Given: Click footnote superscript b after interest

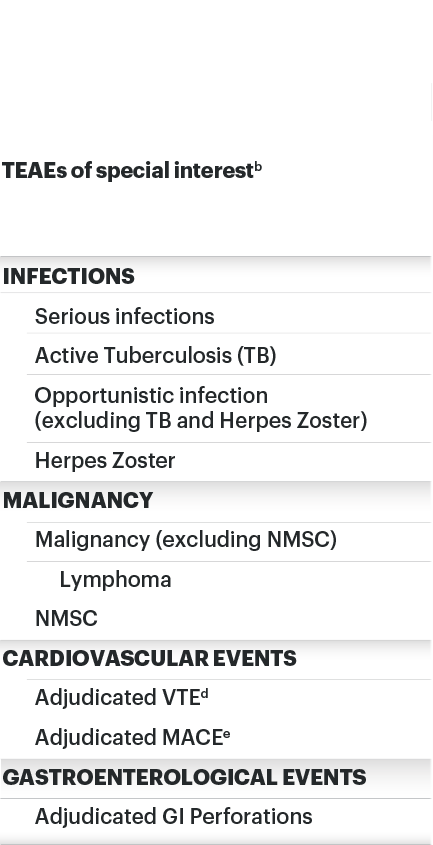Looking at the screenshot, I should pyautogui.click(x=258, y=167).
